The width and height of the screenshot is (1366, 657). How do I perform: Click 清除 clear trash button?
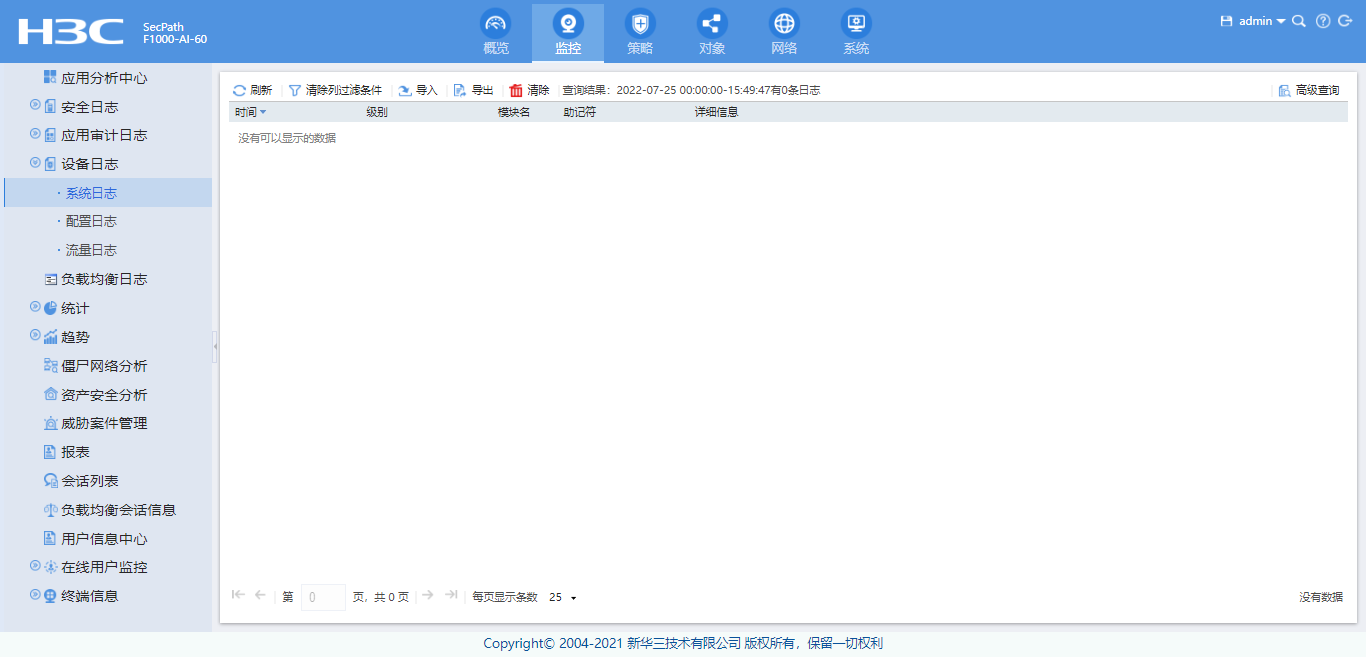(x=530, y=90)
